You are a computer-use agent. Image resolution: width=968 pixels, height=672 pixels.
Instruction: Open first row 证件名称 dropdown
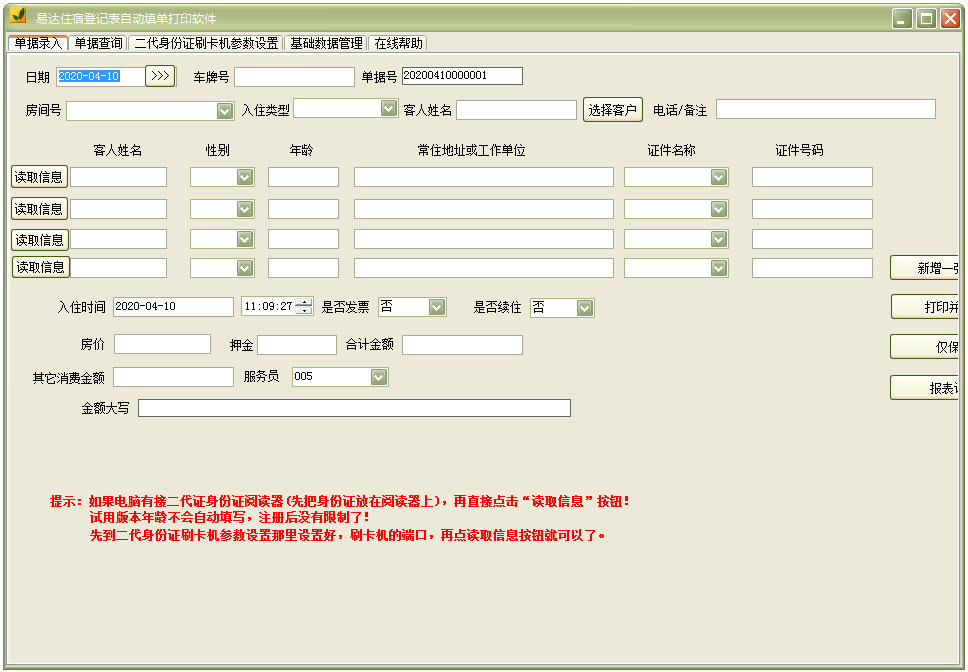(x=719, y=177)
